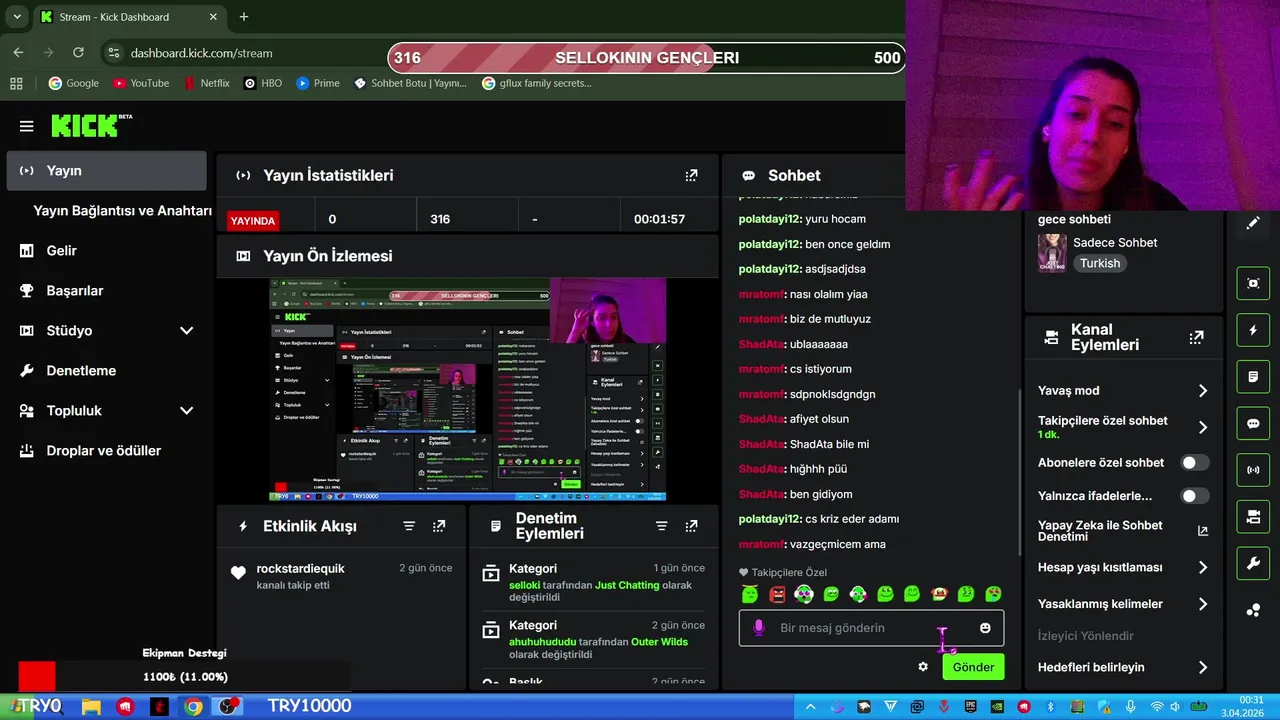Pop out the Kanal Eylemleri panel
1280x720 pixels.
pos(1196,338)
